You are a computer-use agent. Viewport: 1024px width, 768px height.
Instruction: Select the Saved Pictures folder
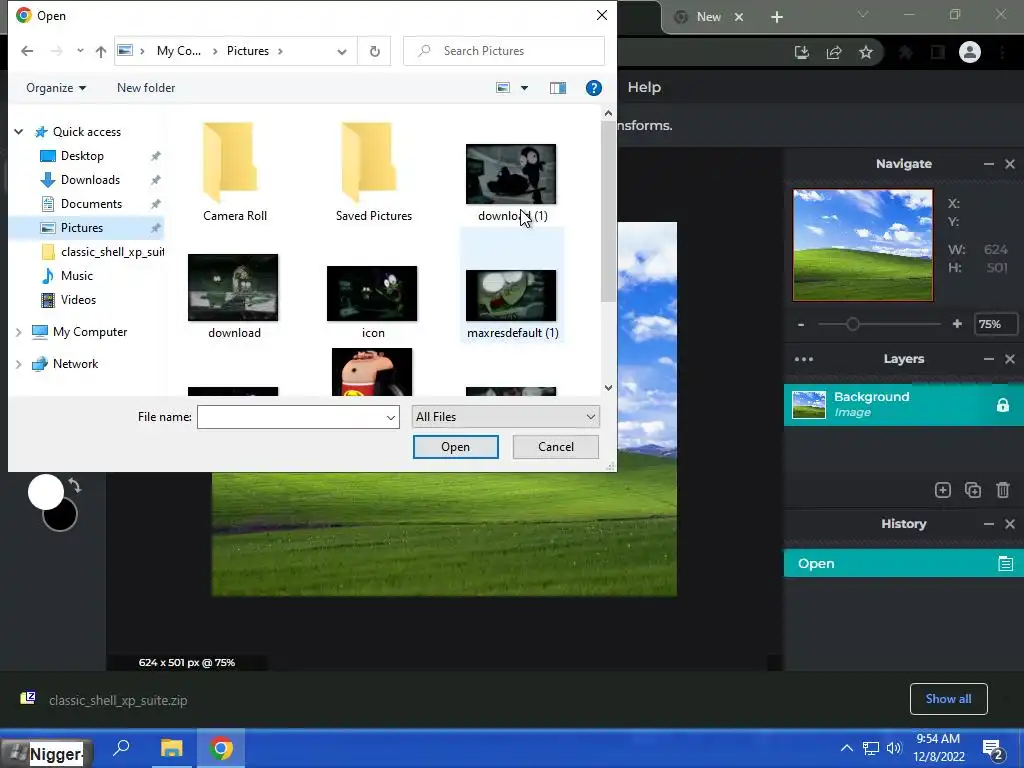coord(374,171)
